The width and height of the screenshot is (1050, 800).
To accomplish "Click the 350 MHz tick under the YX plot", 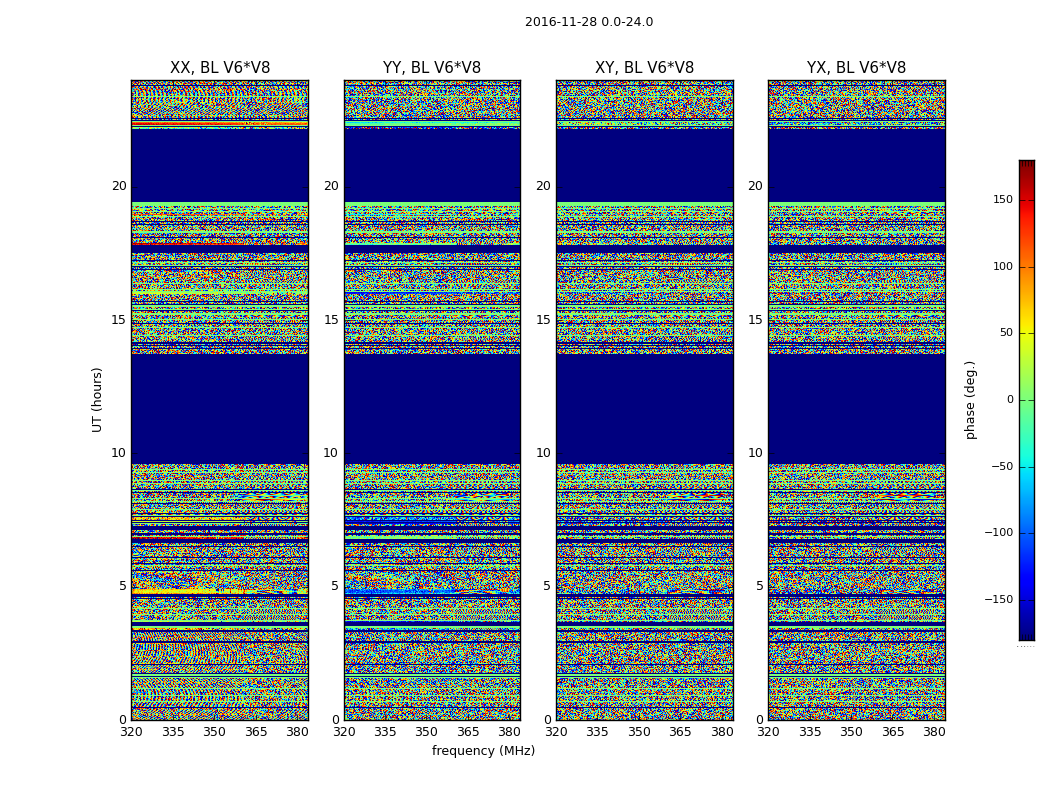I will pos(851,732).
